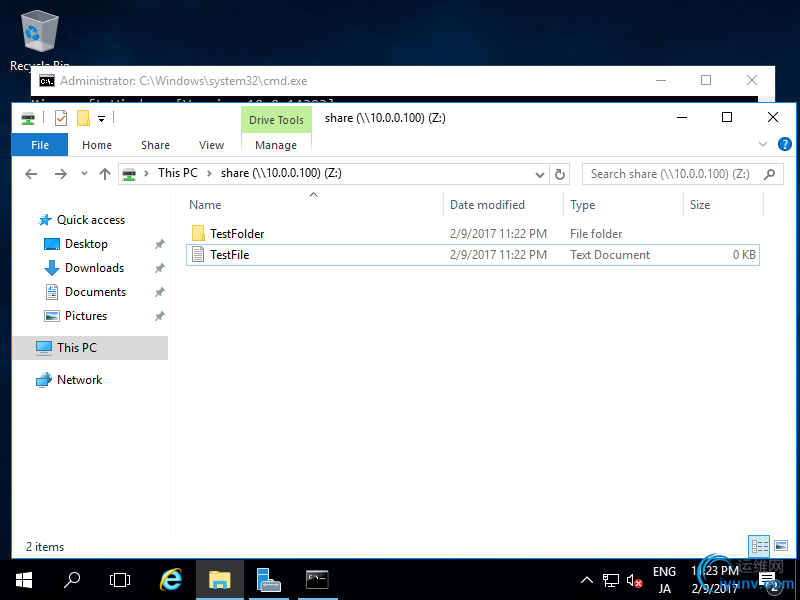800x600 pixels.
Task: Sort by the Type column header
Action: point(583,205)
